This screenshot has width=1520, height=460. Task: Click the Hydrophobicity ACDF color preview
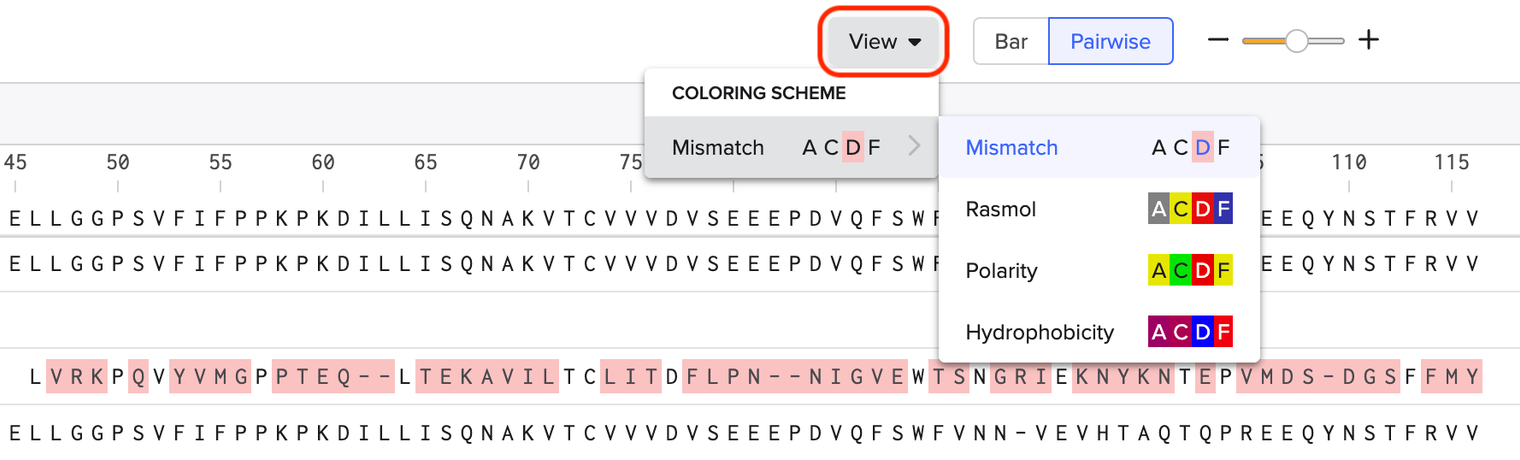(x=1189, y=332)
